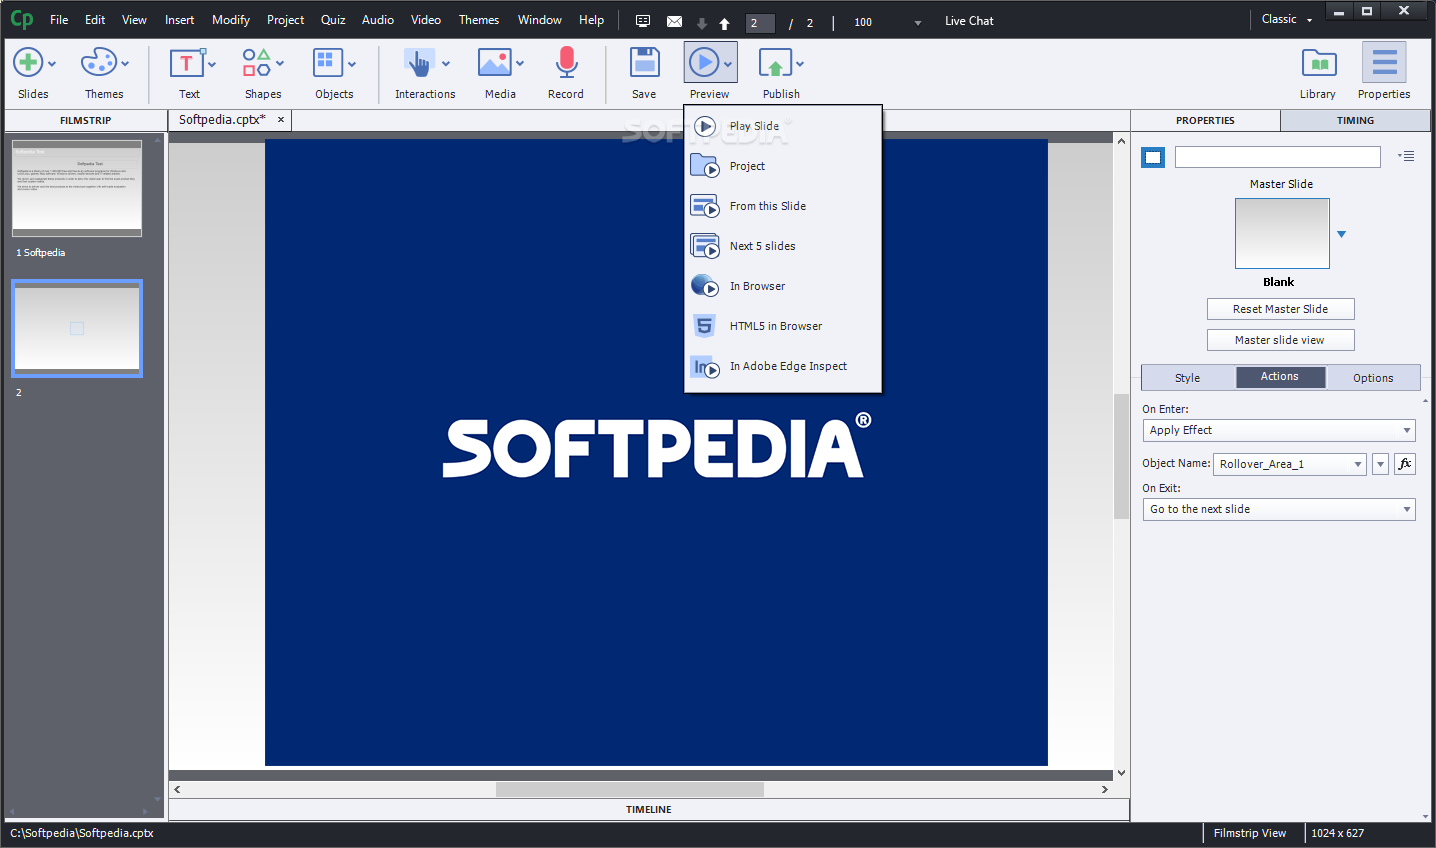This screenshot has width=1436, height=848.
Task: Save the project with Save icon
Action: [644, 63]
